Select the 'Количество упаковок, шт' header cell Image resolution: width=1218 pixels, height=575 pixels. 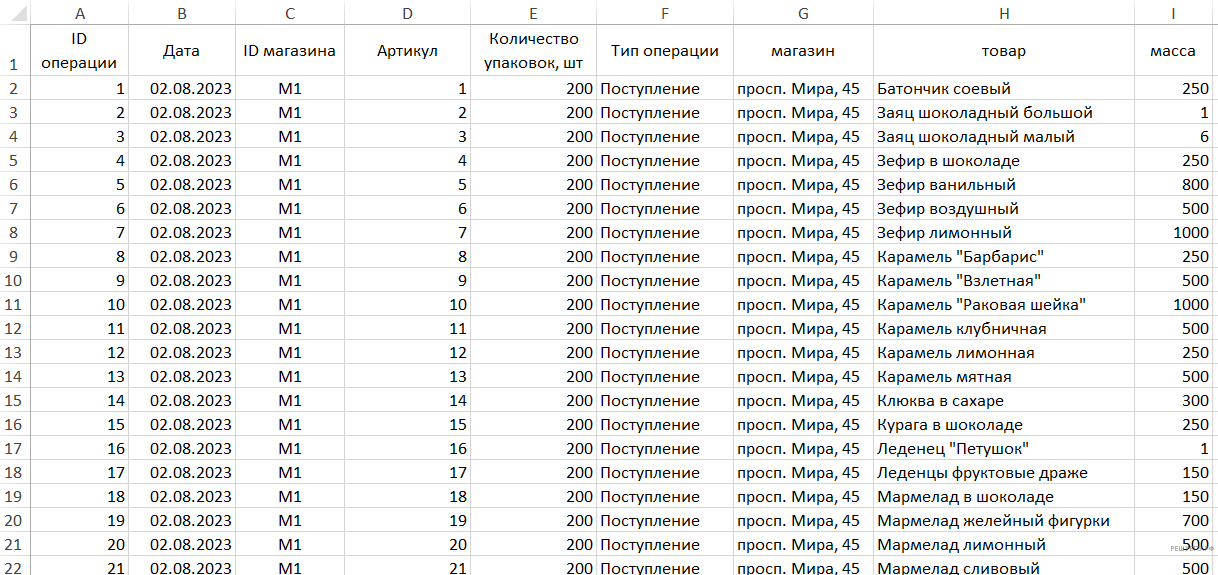point(533,51)
